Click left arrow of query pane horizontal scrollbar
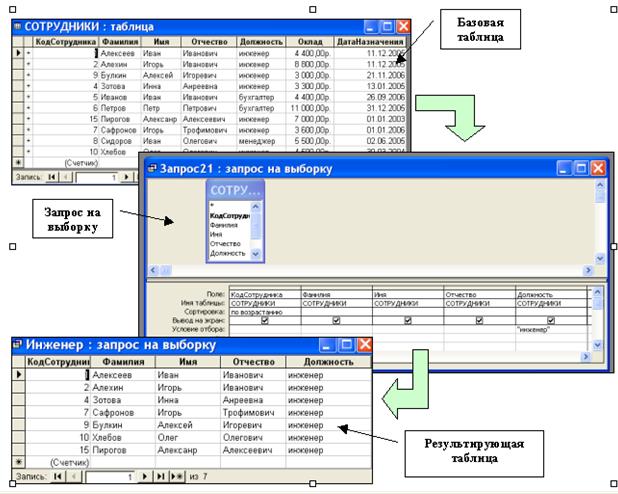 point(153,270)
